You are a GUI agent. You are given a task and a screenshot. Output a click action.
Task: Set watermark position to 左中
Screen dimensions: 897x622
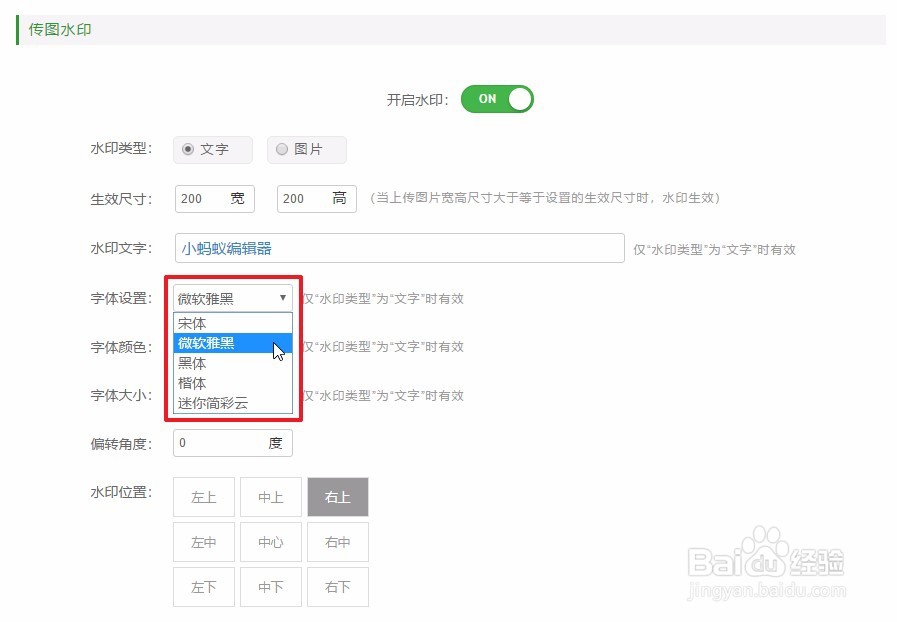pyautogui.click(x=203, y=542)
